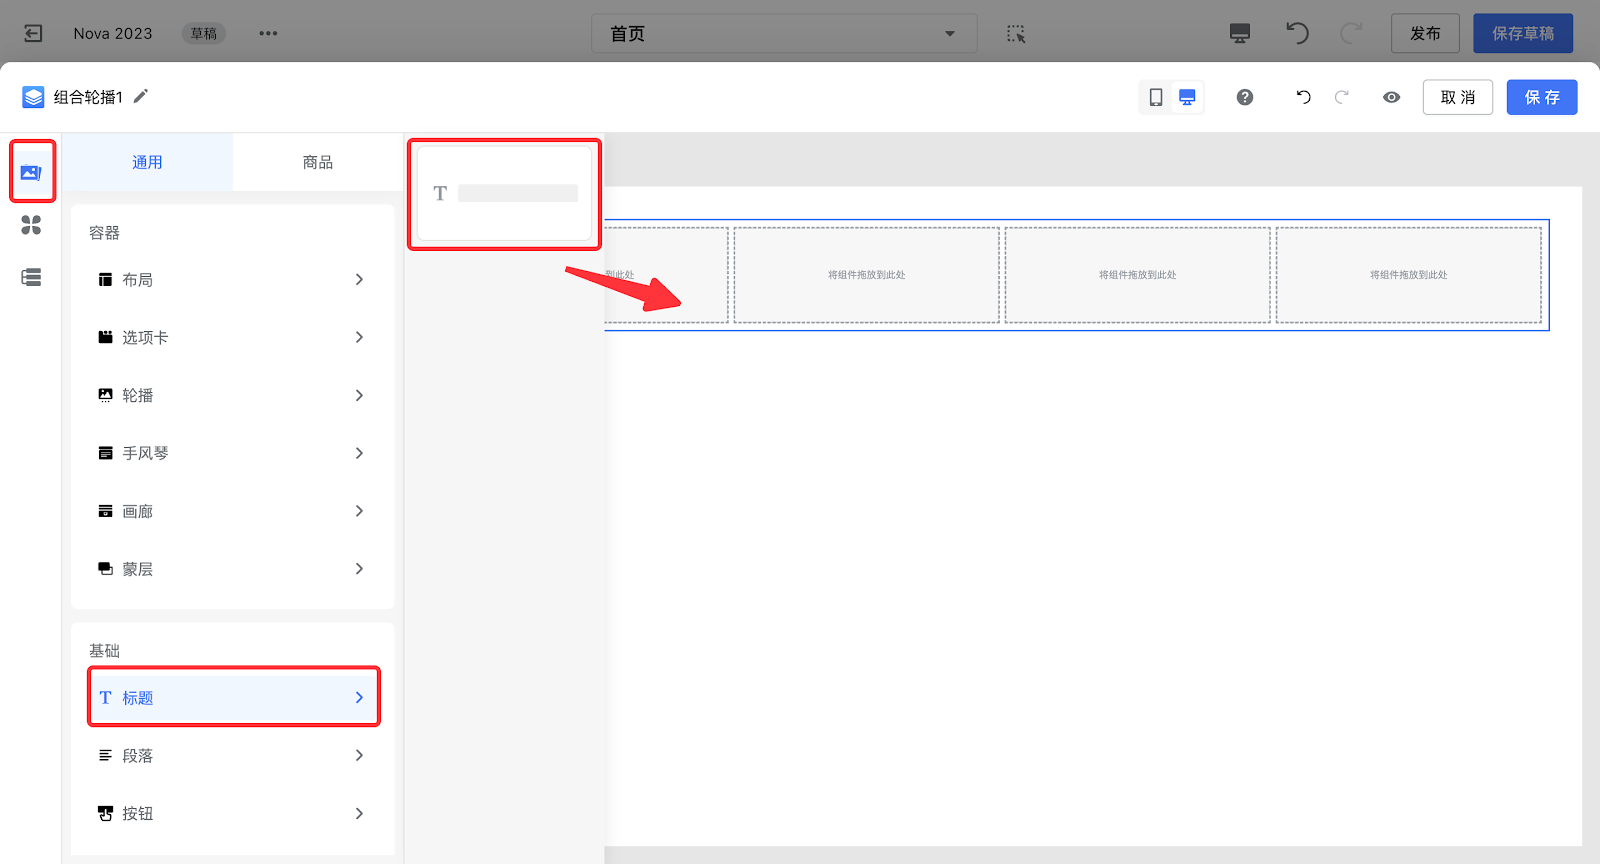Click the redo arrow in editor toolbar
The image size is (1600, 864).
[1342, 97]
